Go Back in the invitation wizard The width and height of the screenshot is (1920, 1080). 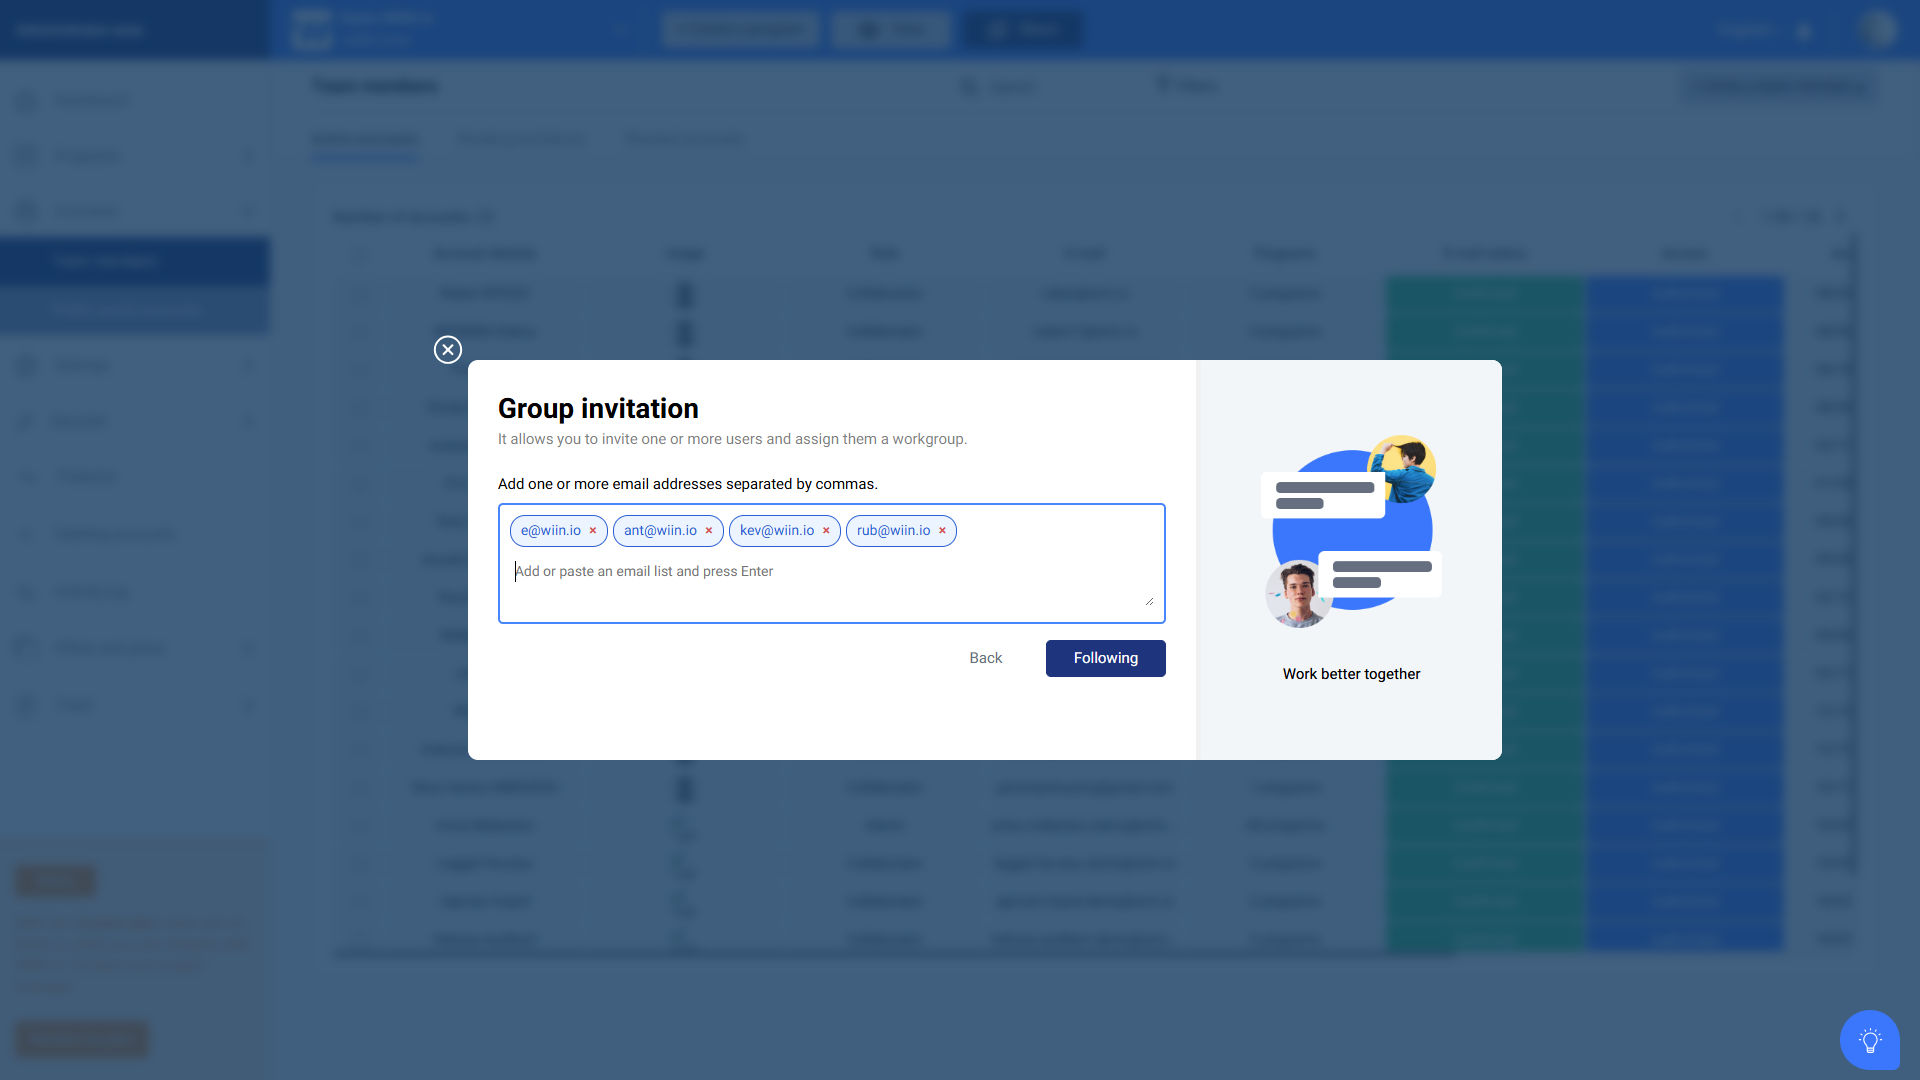[x=985, y=658]
